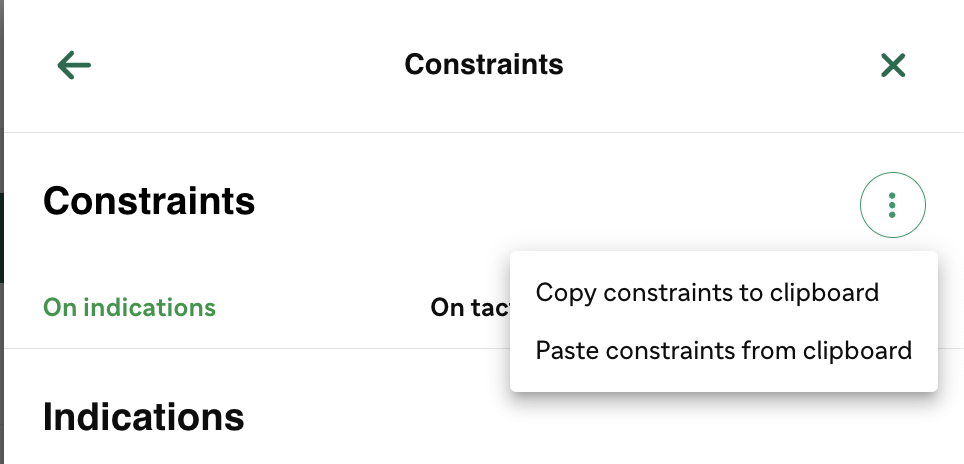Open the three-dot options menu
Screen dimensions: 964x464
point(892,205)
